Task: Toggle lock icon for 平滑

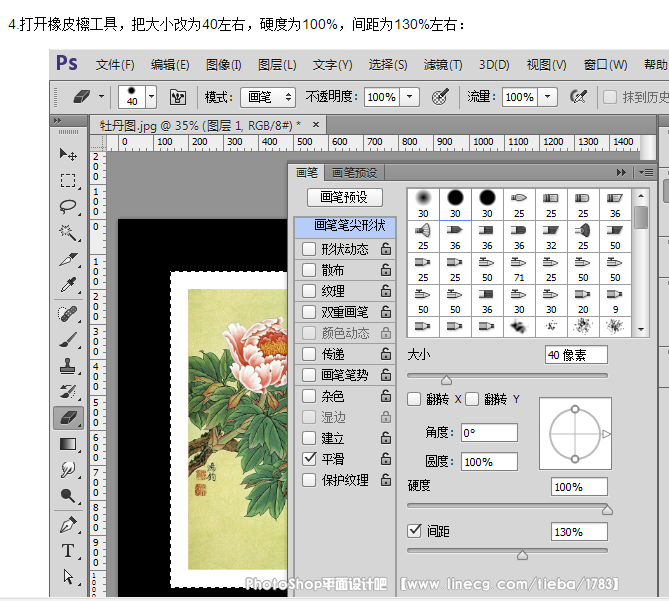Action: point(386,459)
